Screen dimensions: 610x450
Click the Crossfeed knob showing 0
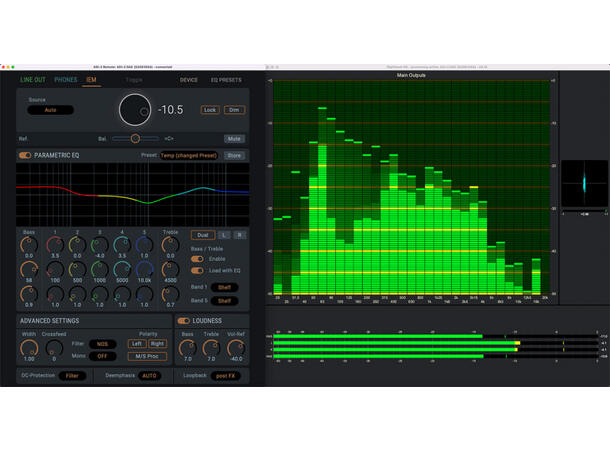pyautogui.click(x=54, y=347)
